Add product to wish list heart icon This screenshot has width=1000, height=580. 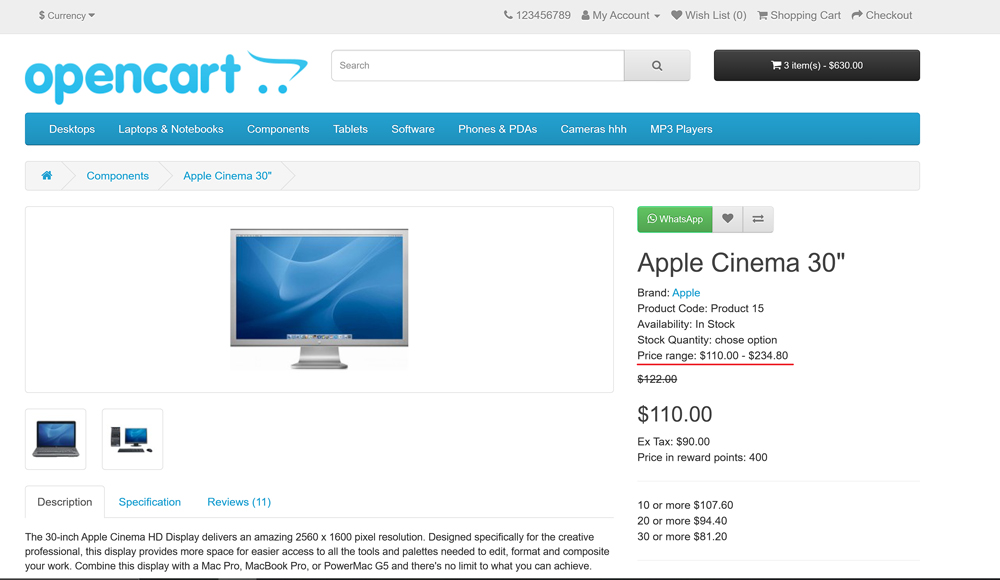tap(728, 219)
